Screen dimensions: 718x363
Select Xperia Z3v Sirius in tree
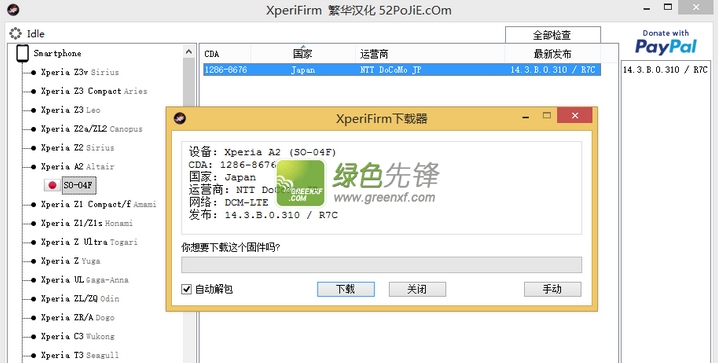80,72
